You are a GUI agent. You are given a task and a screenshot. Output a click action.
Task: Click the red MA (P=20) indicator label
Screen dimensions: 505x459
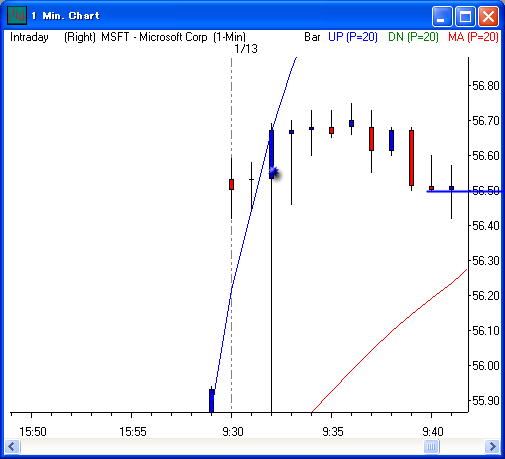[x=473, y=37]
